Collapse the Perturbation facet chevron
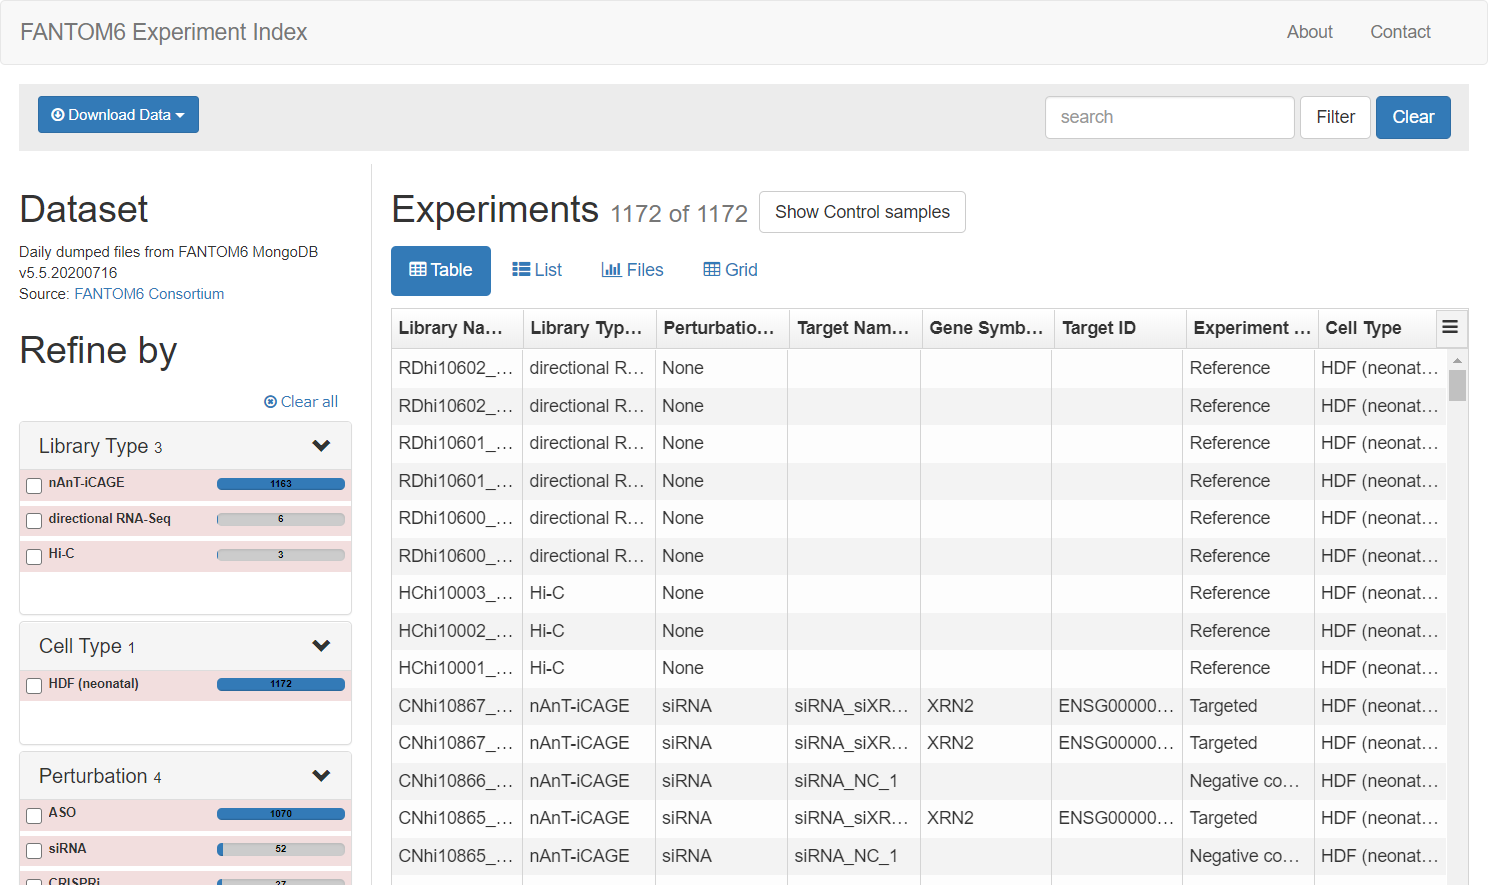Image resolution: width=1488 pixels, height=885 pixels. pos(321,776)
